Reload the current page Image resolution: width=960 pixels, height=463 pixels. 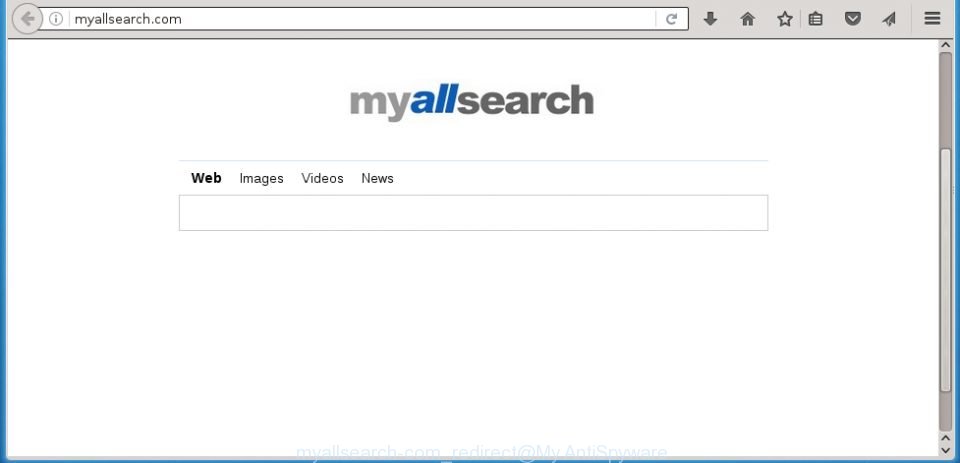point(672,19)
